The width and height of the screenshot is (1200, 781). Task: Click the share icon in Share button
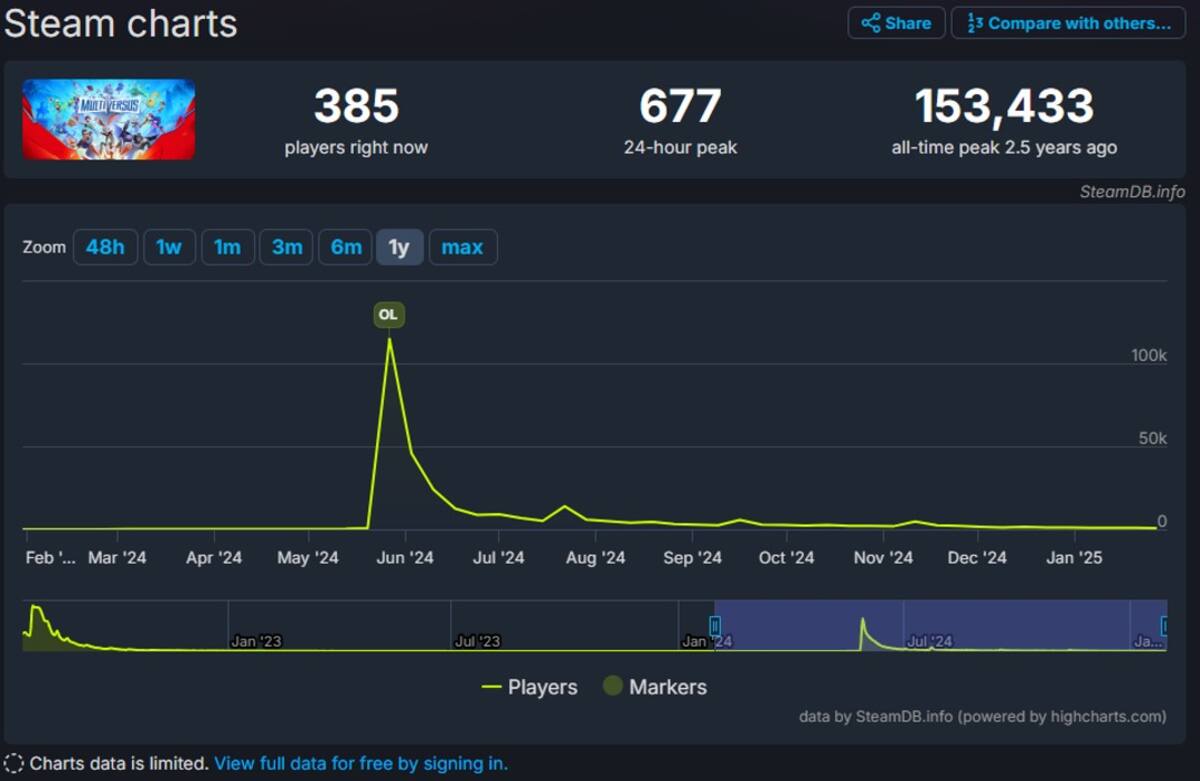[x=871, y=23]
